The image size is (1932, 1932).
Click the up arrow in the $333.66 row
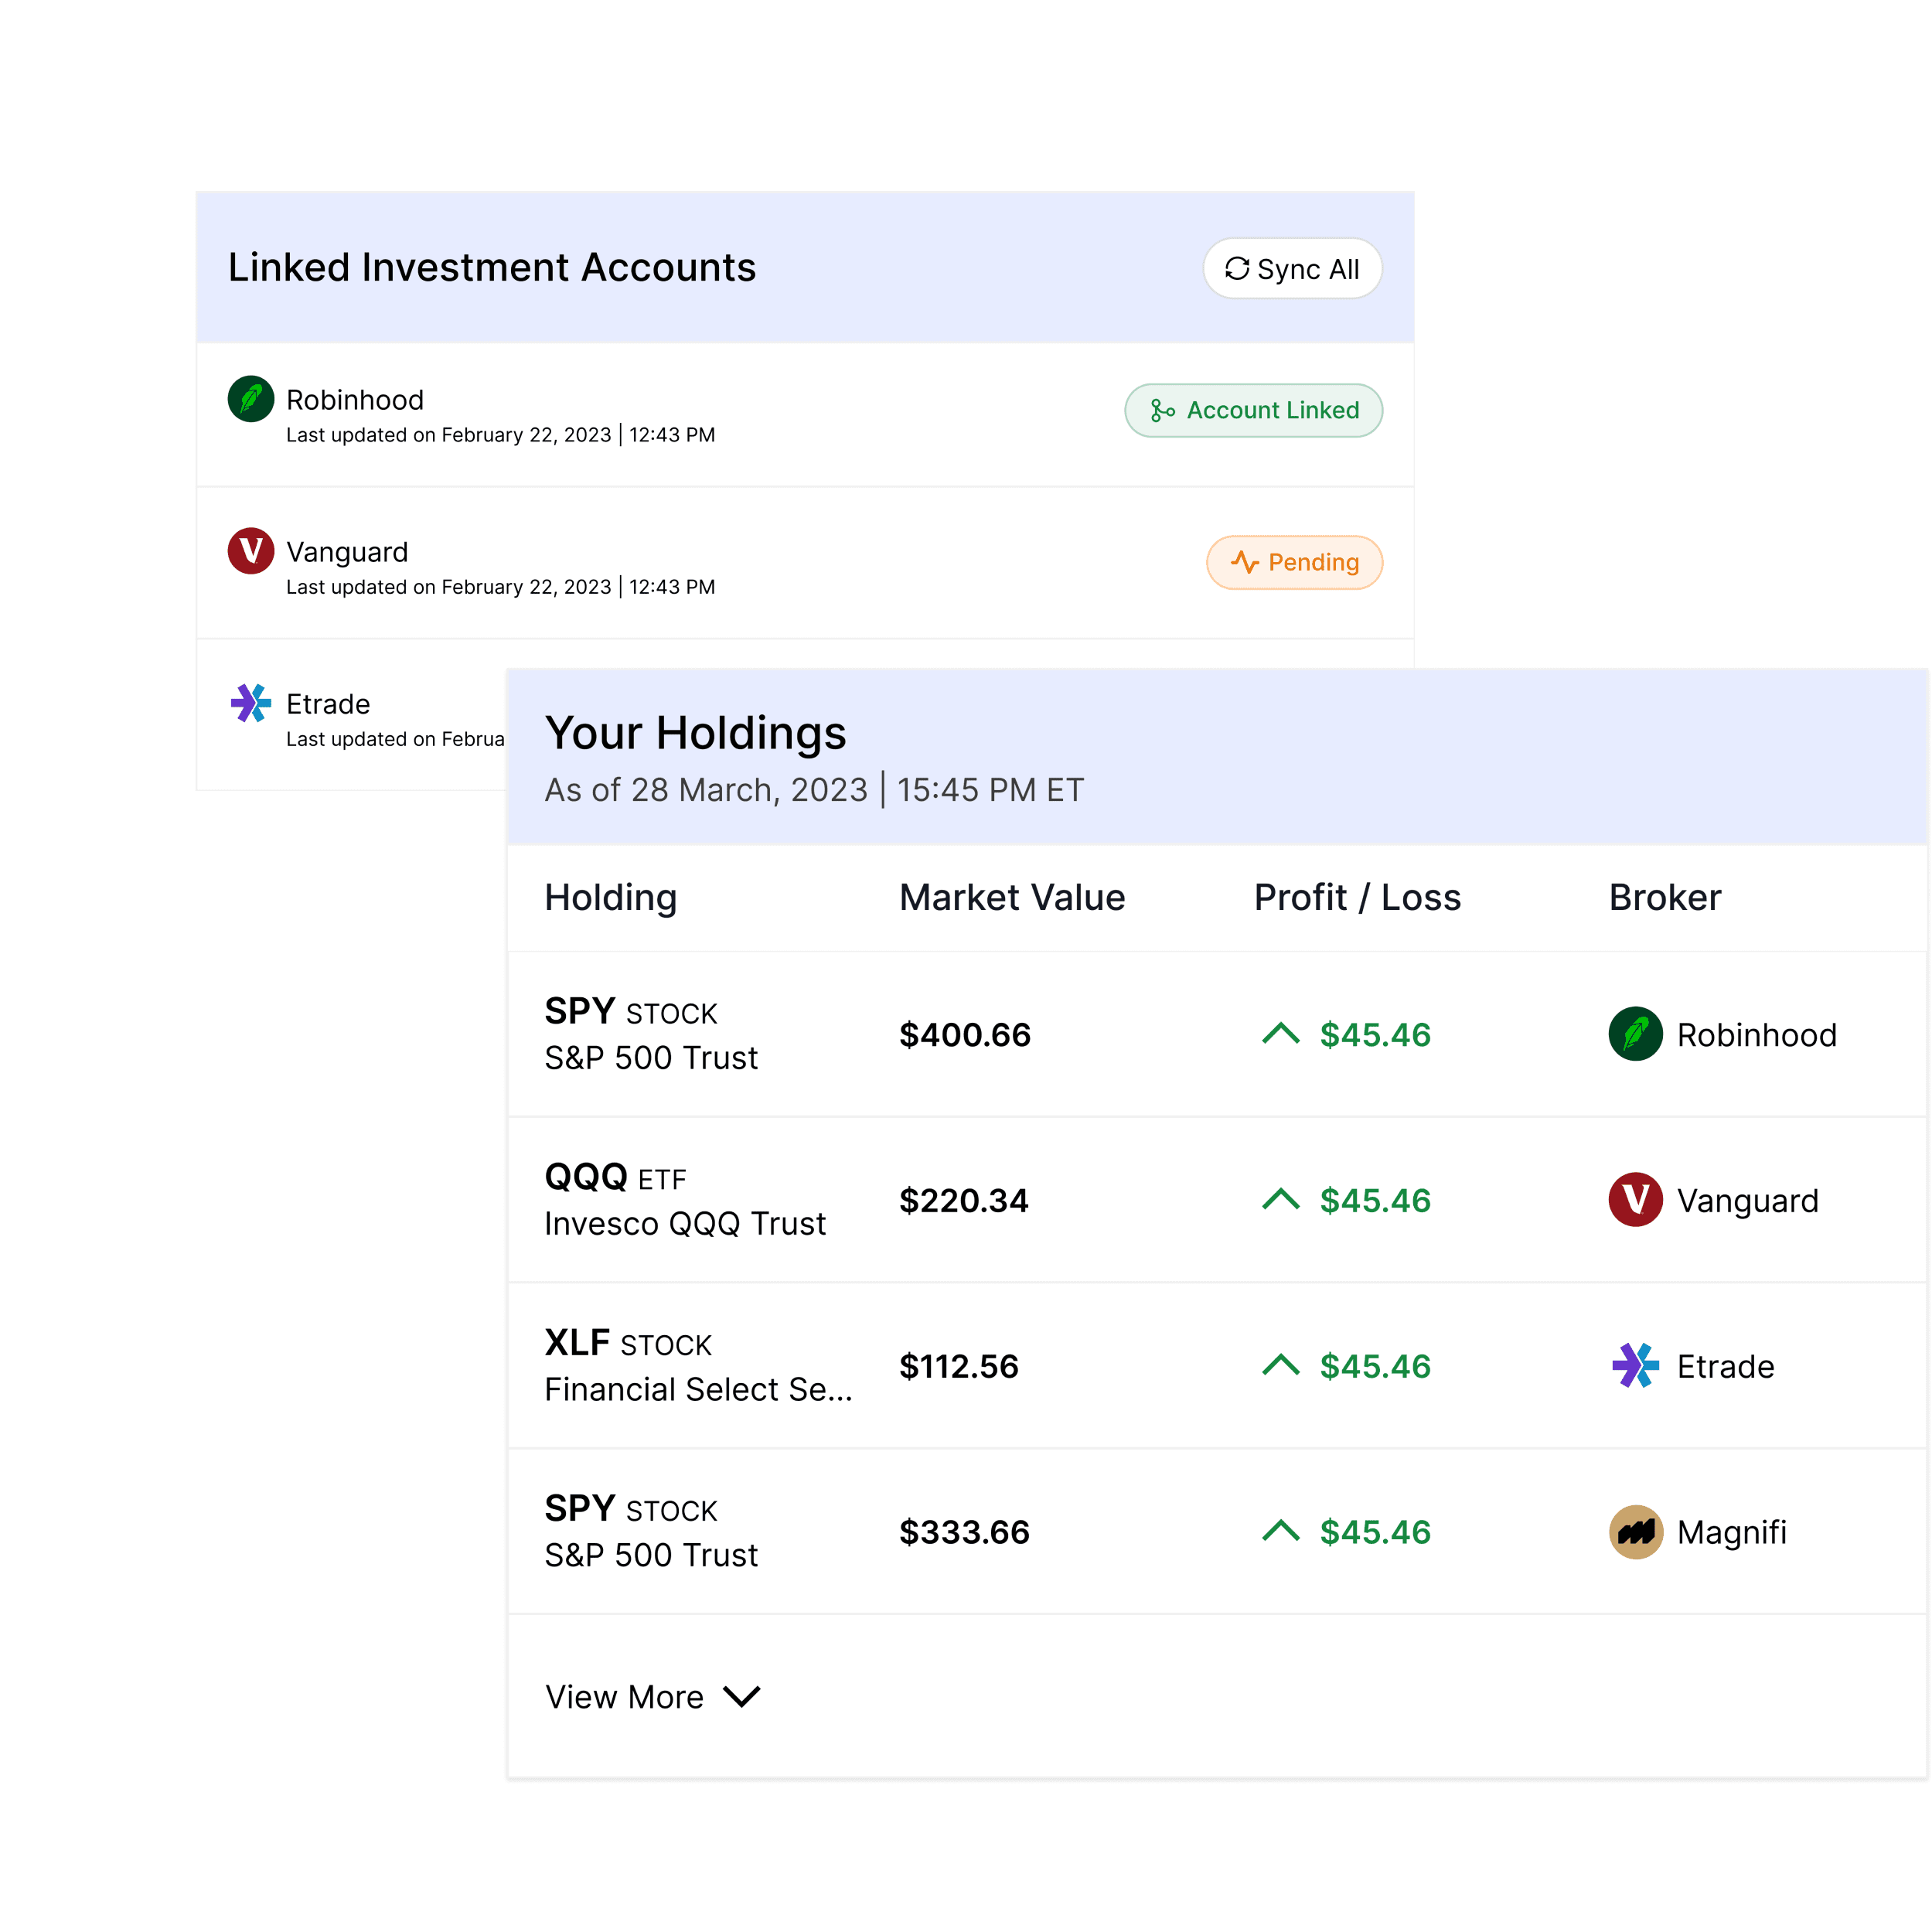1281,1531
